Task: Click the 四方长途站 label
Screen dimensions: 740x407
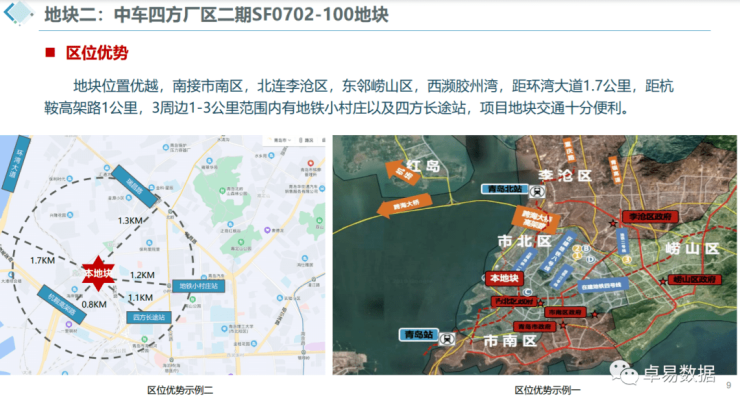Action: coord(149,317)
